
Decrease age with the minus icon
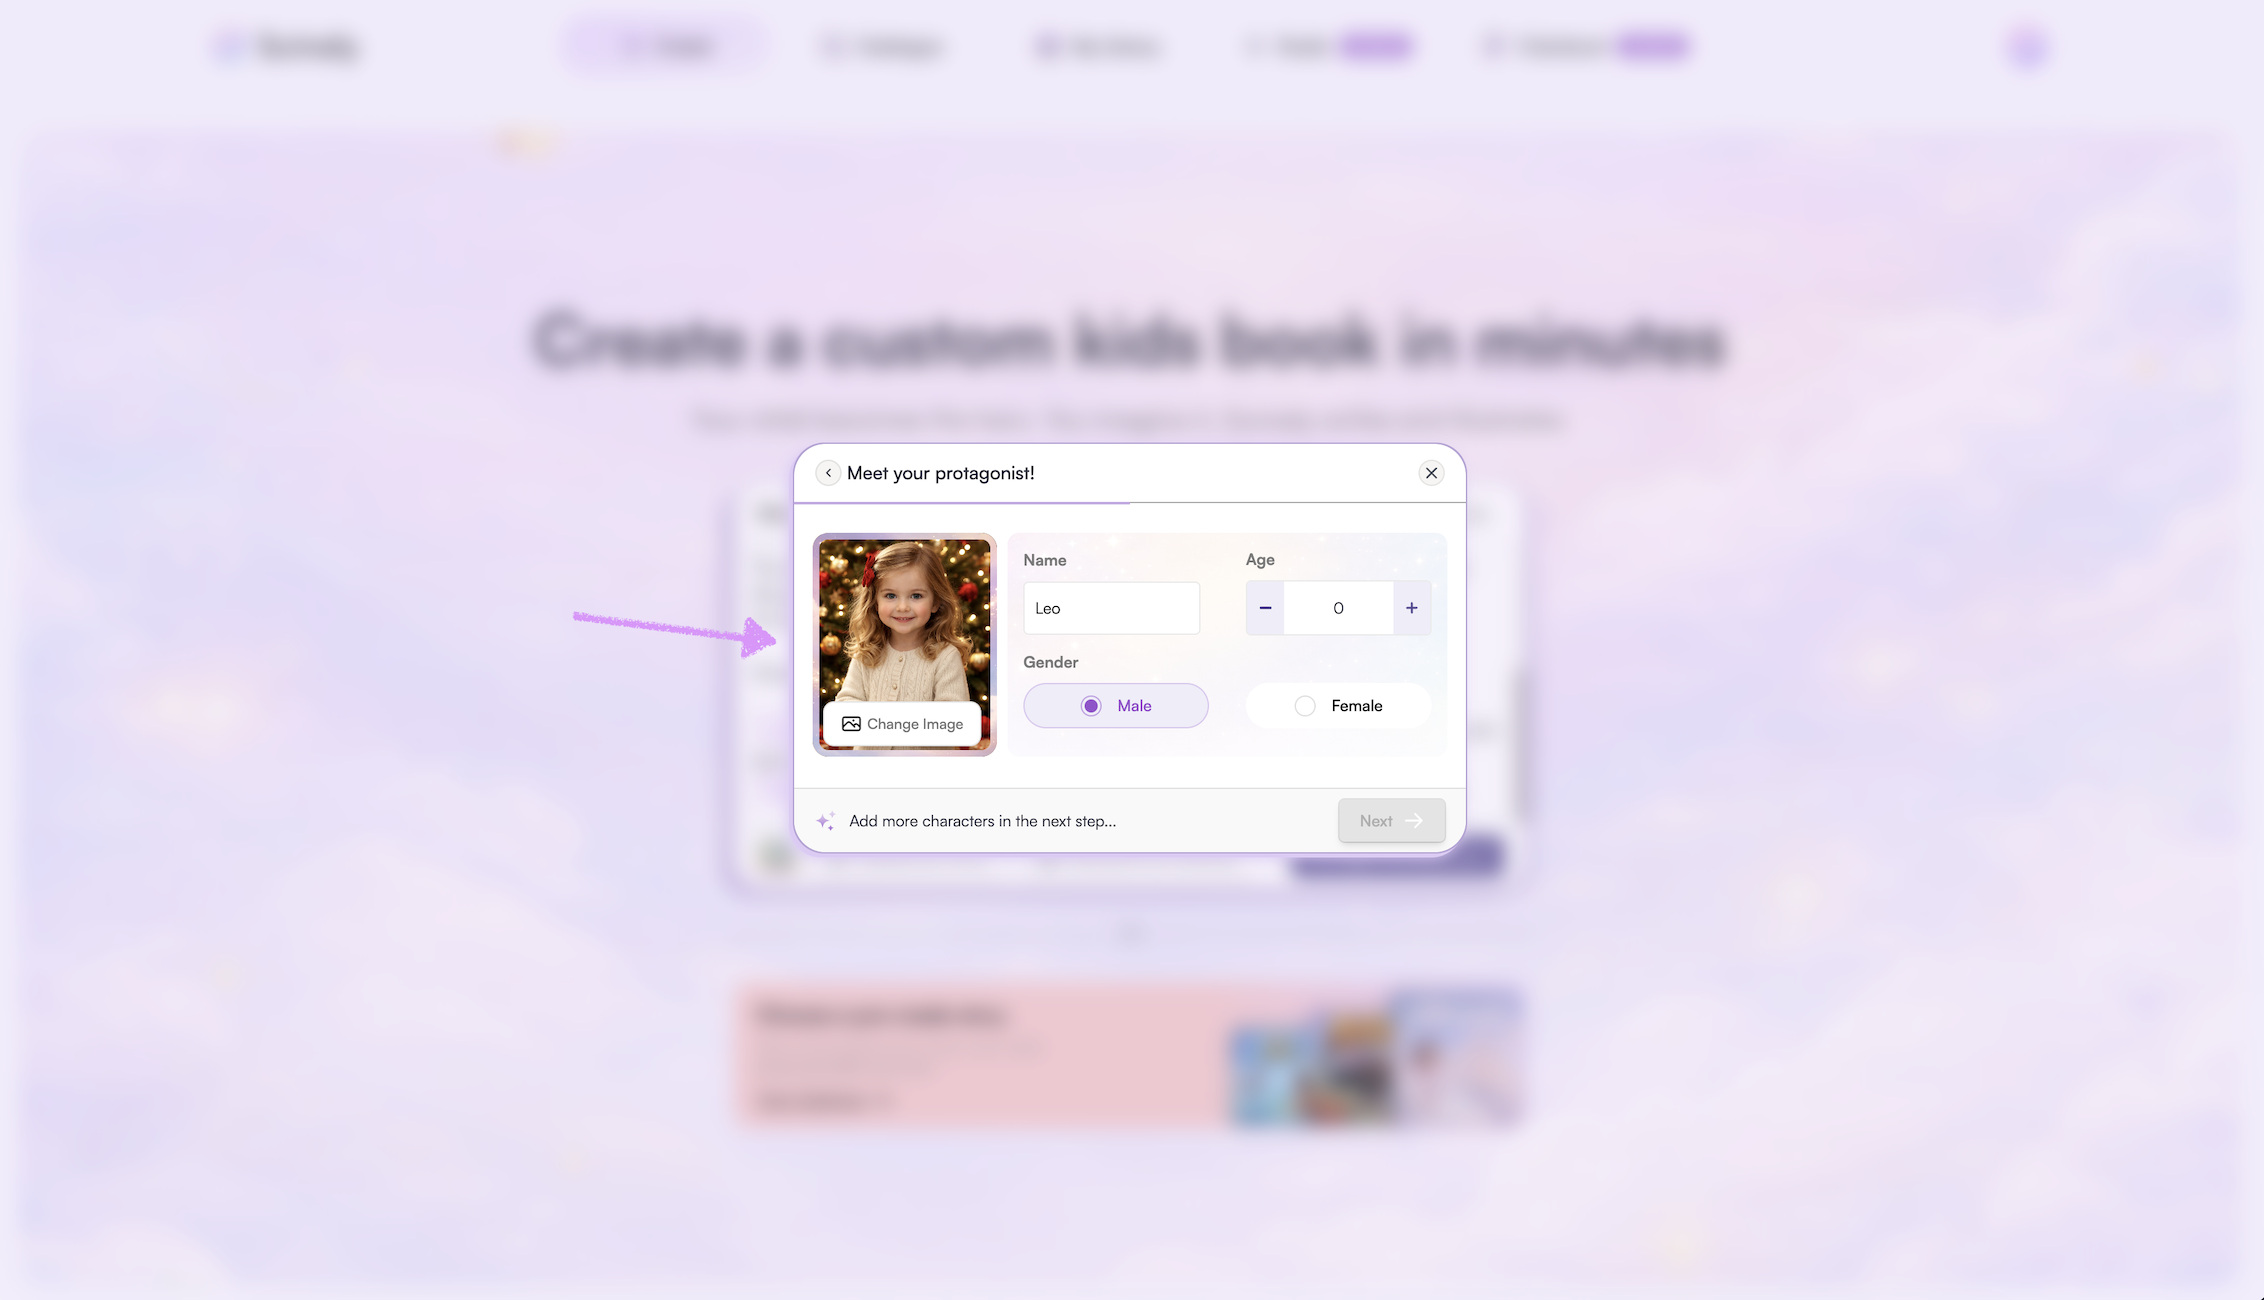tap(1265, 608)
